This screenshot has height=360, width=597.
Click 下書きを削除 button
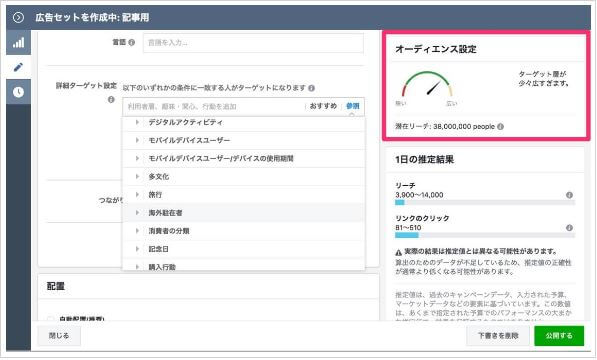498,336
